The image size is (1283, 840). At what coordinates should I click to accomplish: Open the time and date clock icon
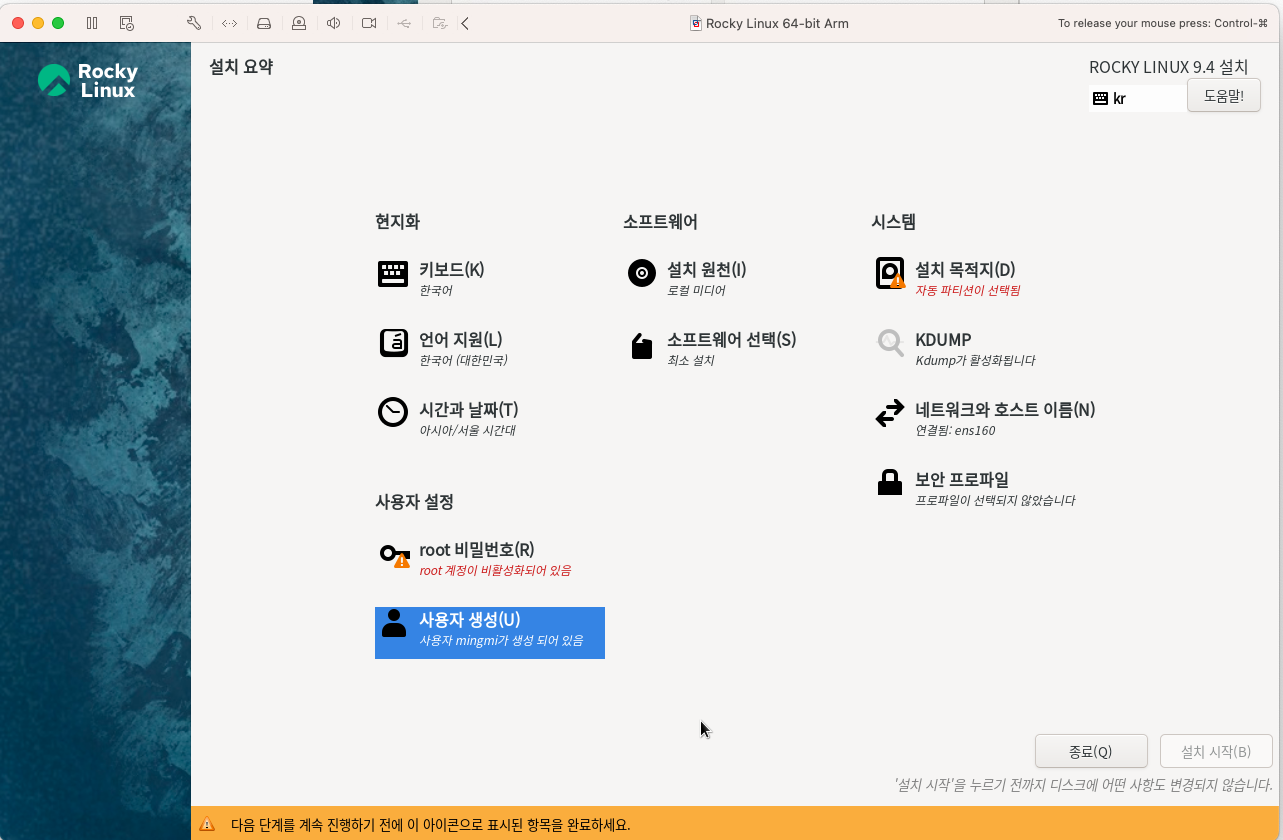click(x=393, y=412)
